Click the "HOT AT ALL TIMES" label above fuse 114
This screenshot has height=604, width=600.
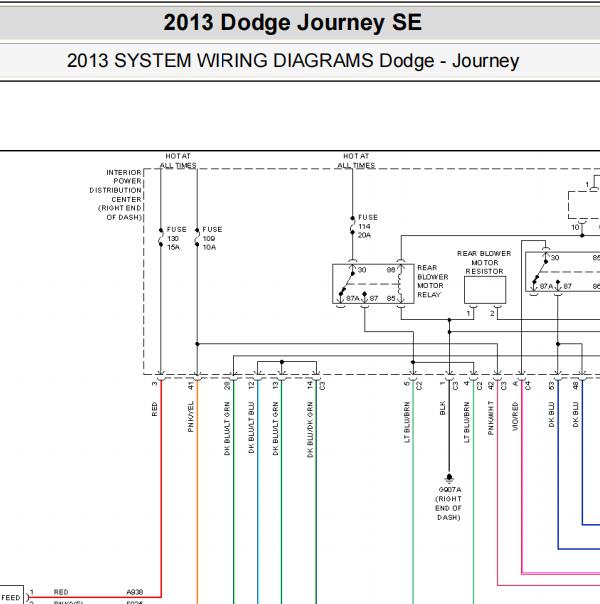click(x=356, y=161)
